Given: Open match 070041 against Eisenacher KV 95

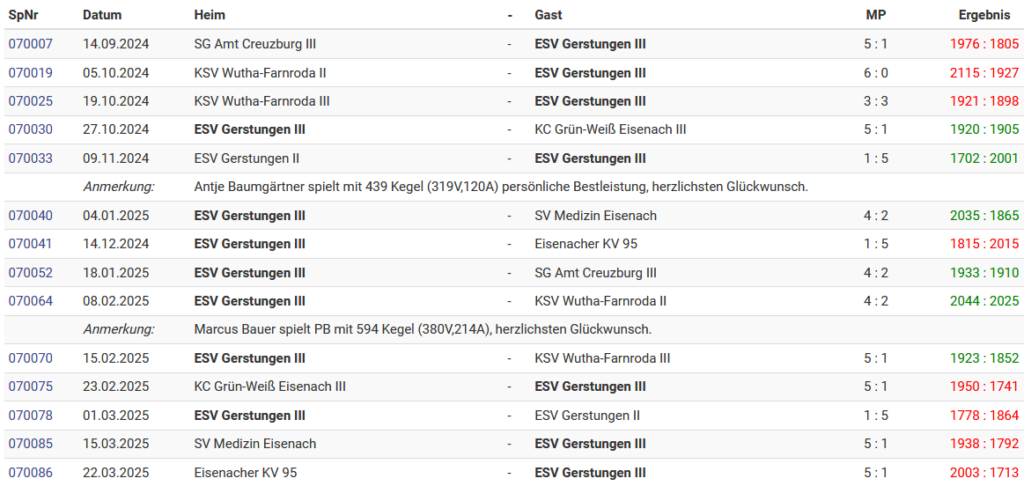Looking at the screenshot, I should [31, 244].
